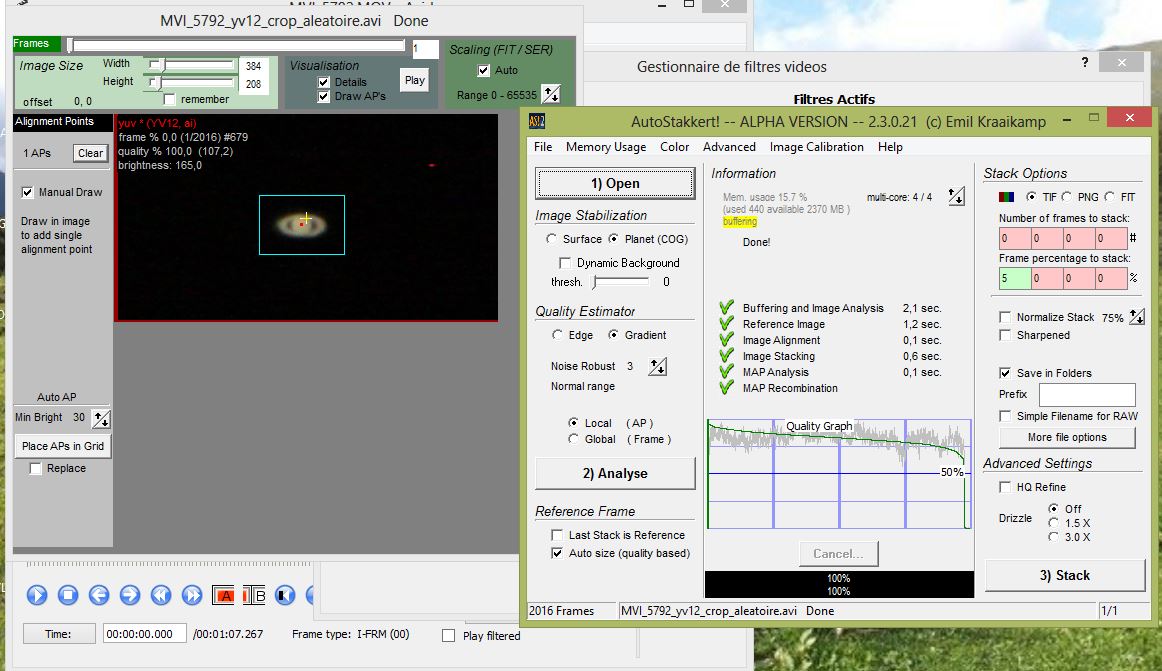This screenshot has width=1162, height=671.
Task: Click the go-to-previous-black-frame icon
Action: coord(285,595)
